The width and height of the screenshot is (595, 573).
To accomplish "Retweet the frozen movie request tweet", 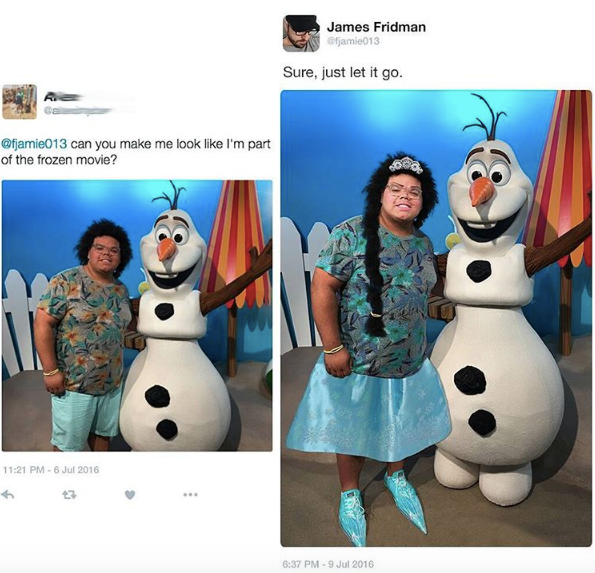I will tap(69, 494).
